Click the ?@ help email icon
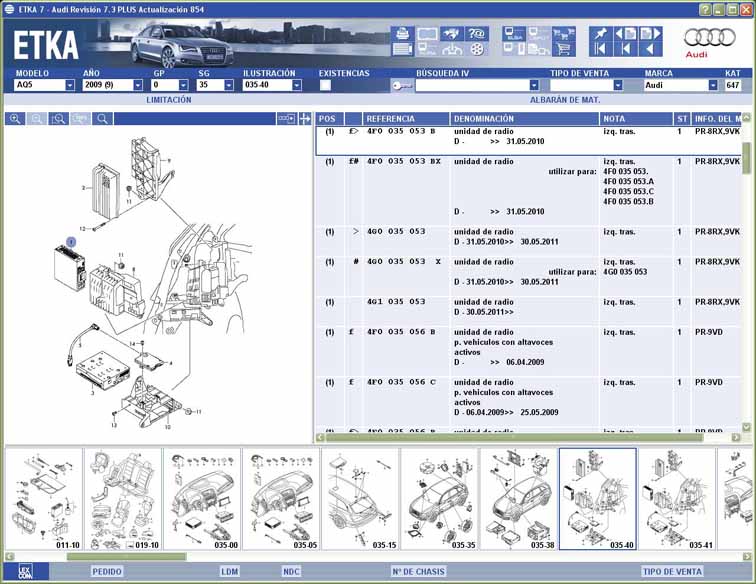Viewport: 756px width, 584px height. click(x=476, y=34)
